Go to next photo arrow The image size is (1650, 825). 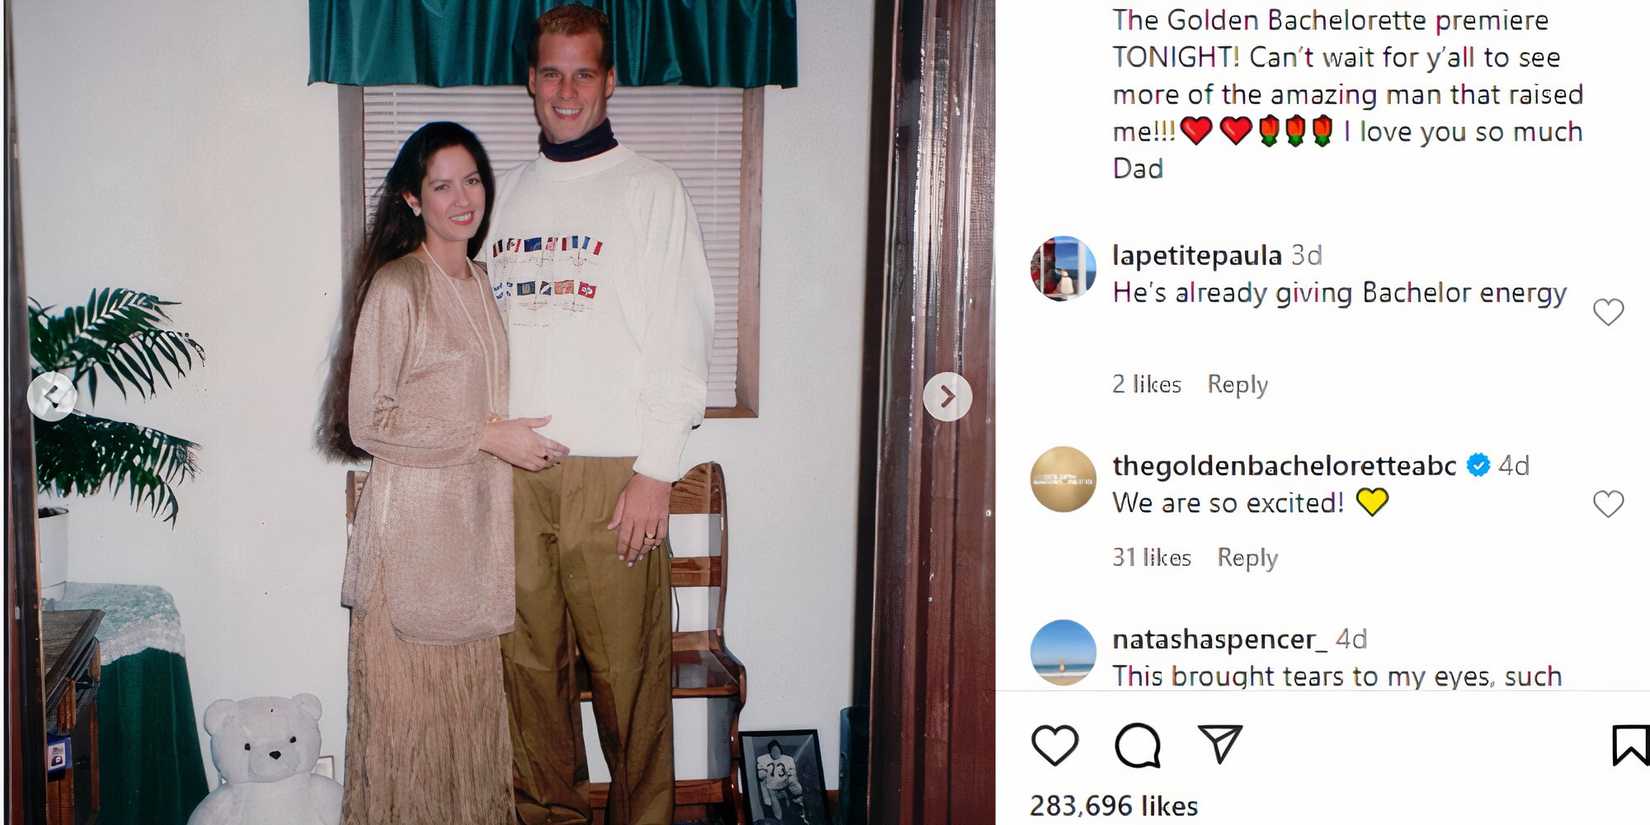947,397
